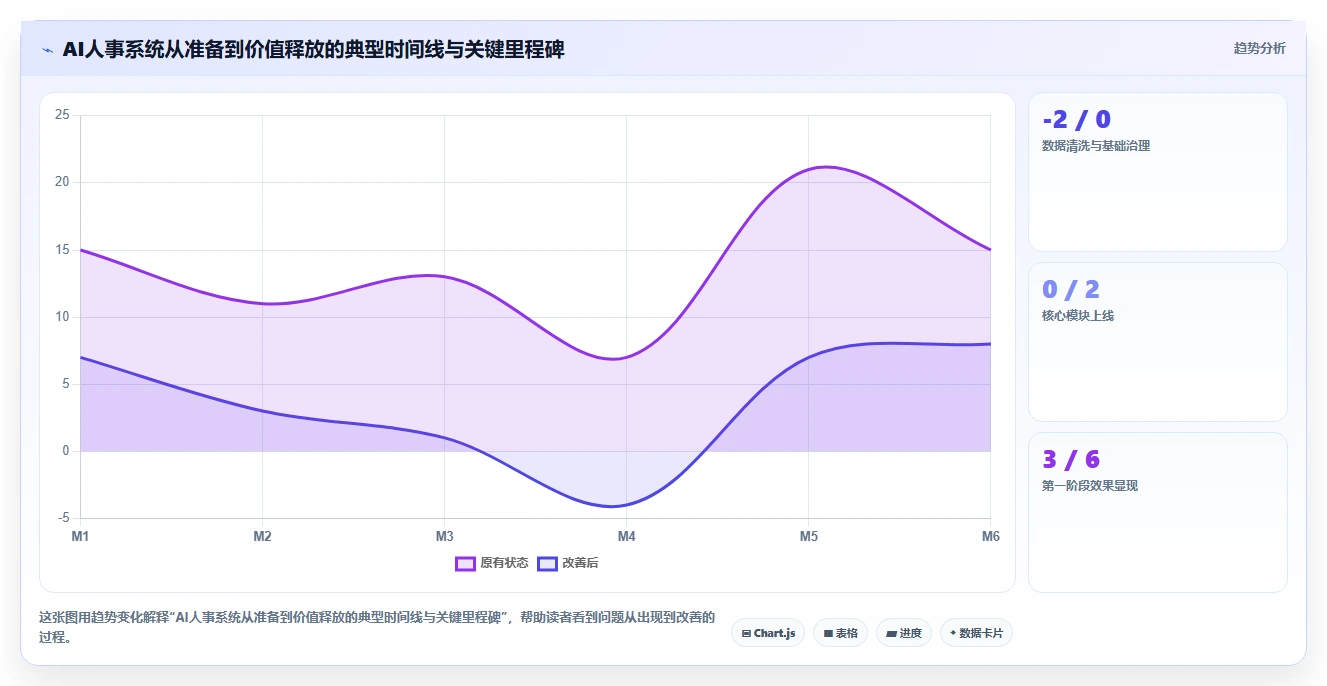
Task: Click the M3 axis label
Action: click(444, 536)
